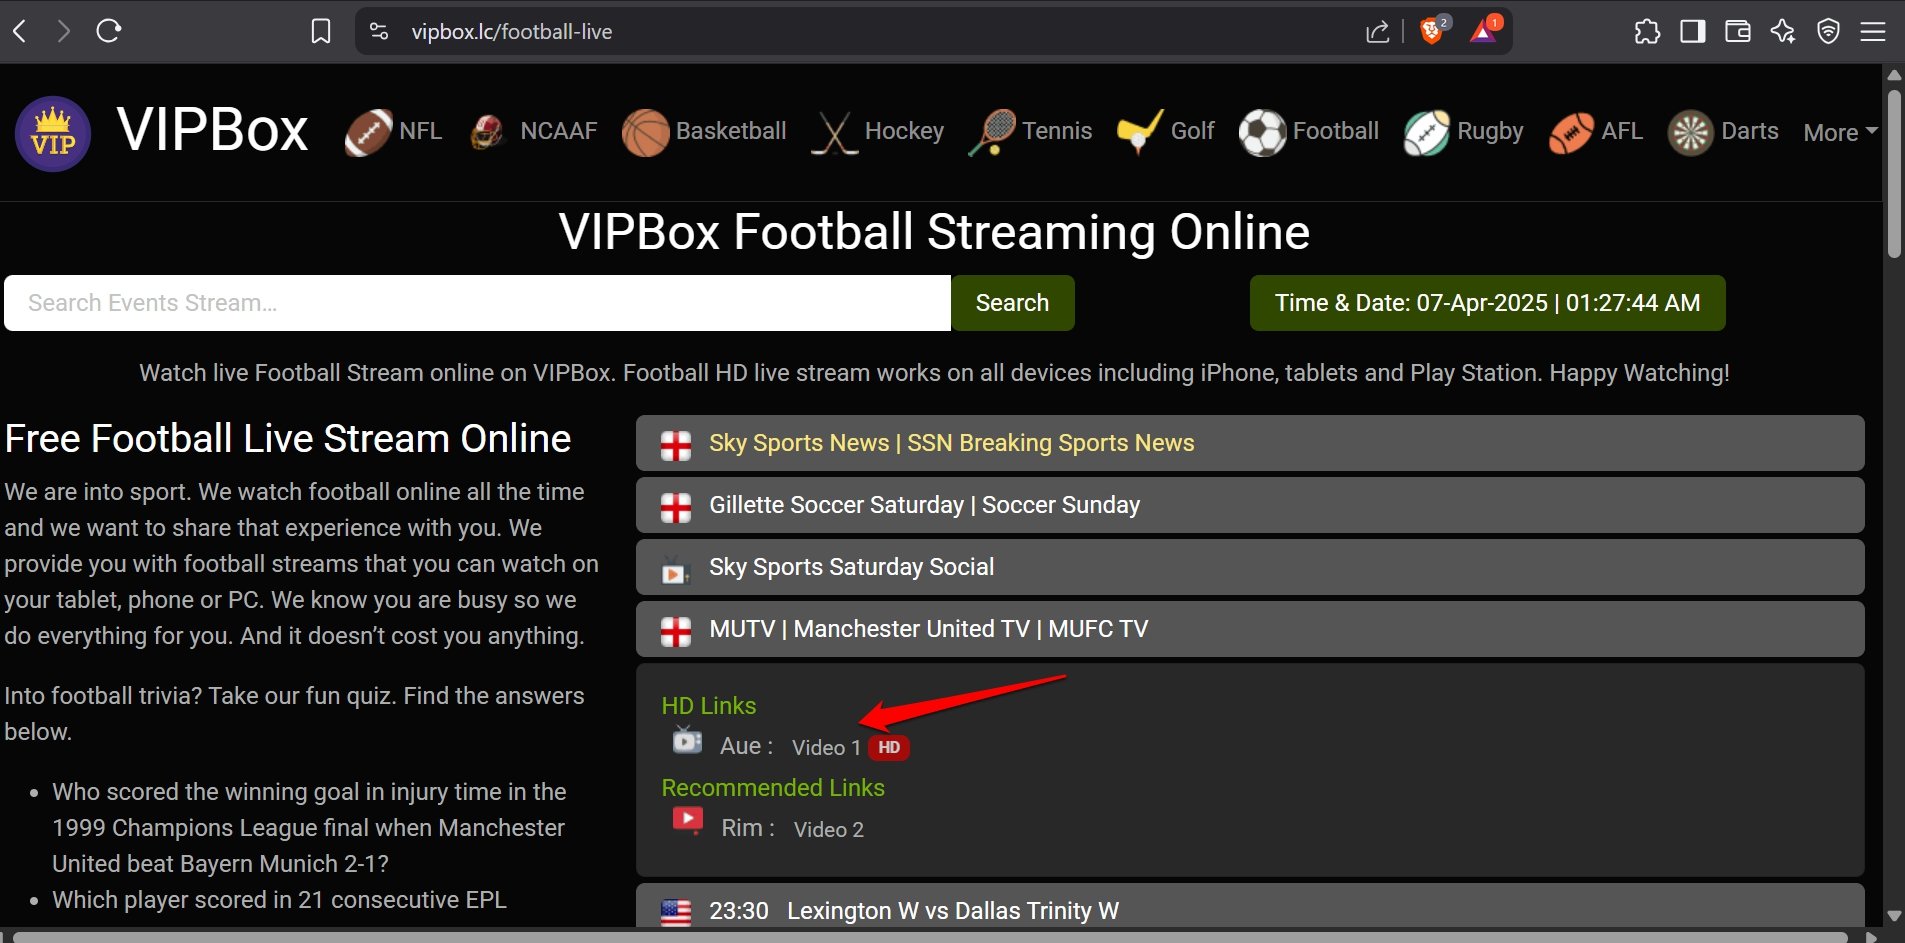Click the Hockey sticks icon
This screenshot has height=943, width=1905.
[x=835, y=133]
